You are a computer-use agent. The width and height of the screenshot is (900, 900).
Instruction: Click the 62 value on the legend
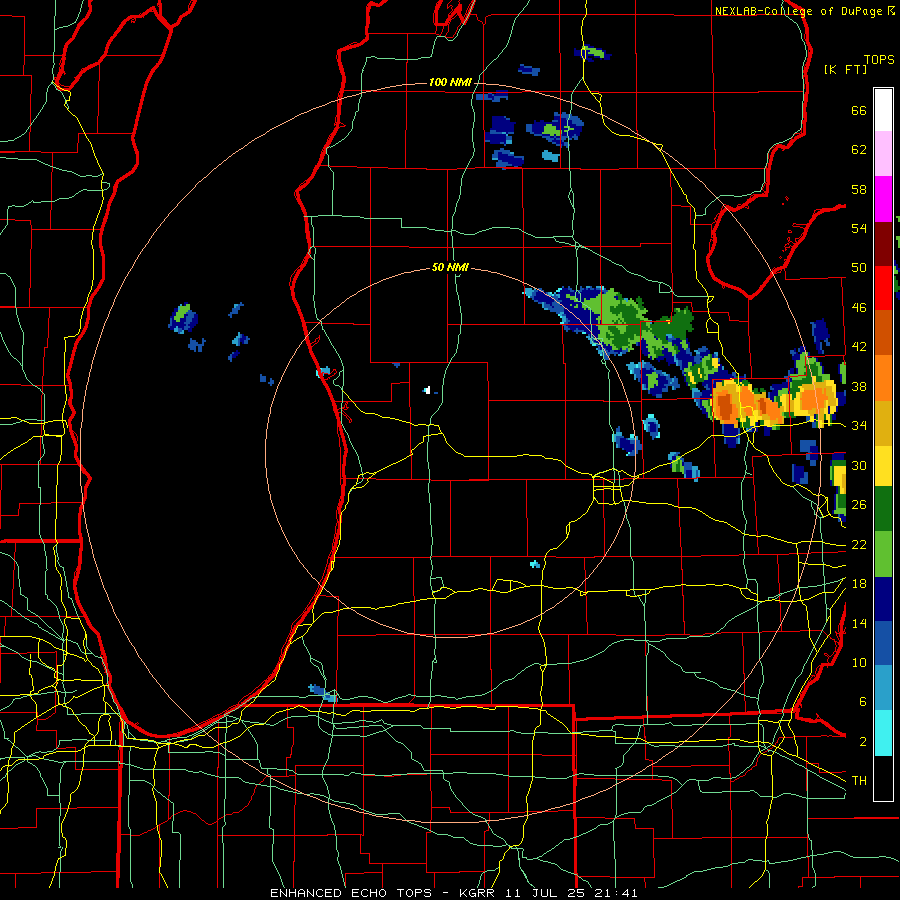click(859, 150)
